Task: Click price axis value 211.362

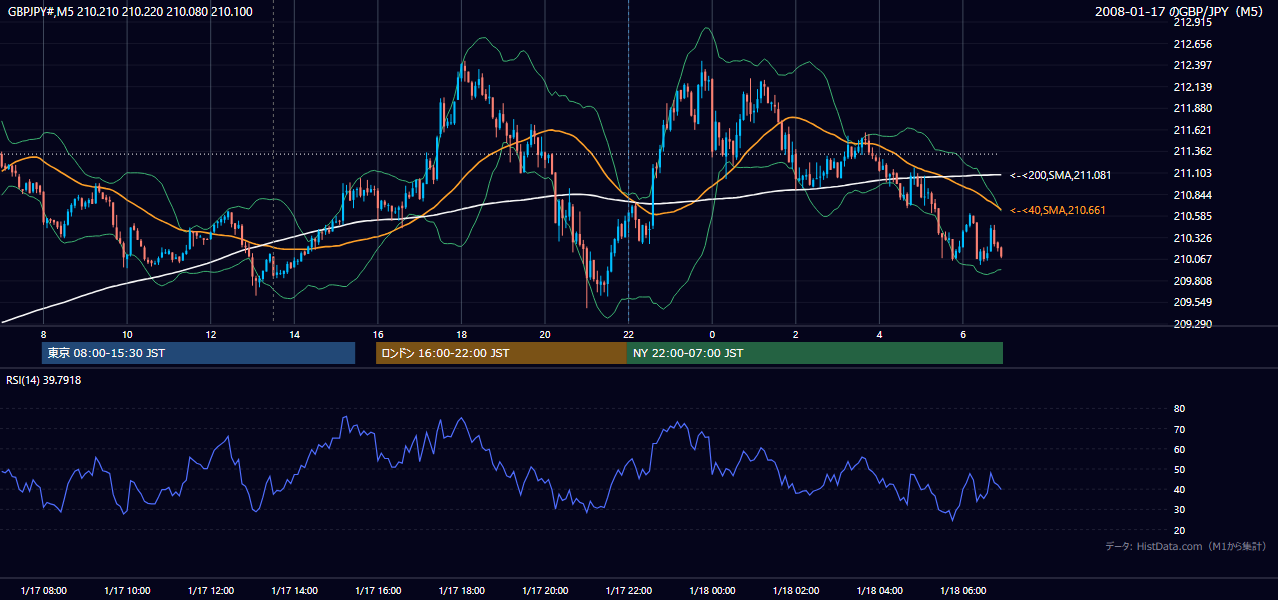Action: tap(1193, 151)
